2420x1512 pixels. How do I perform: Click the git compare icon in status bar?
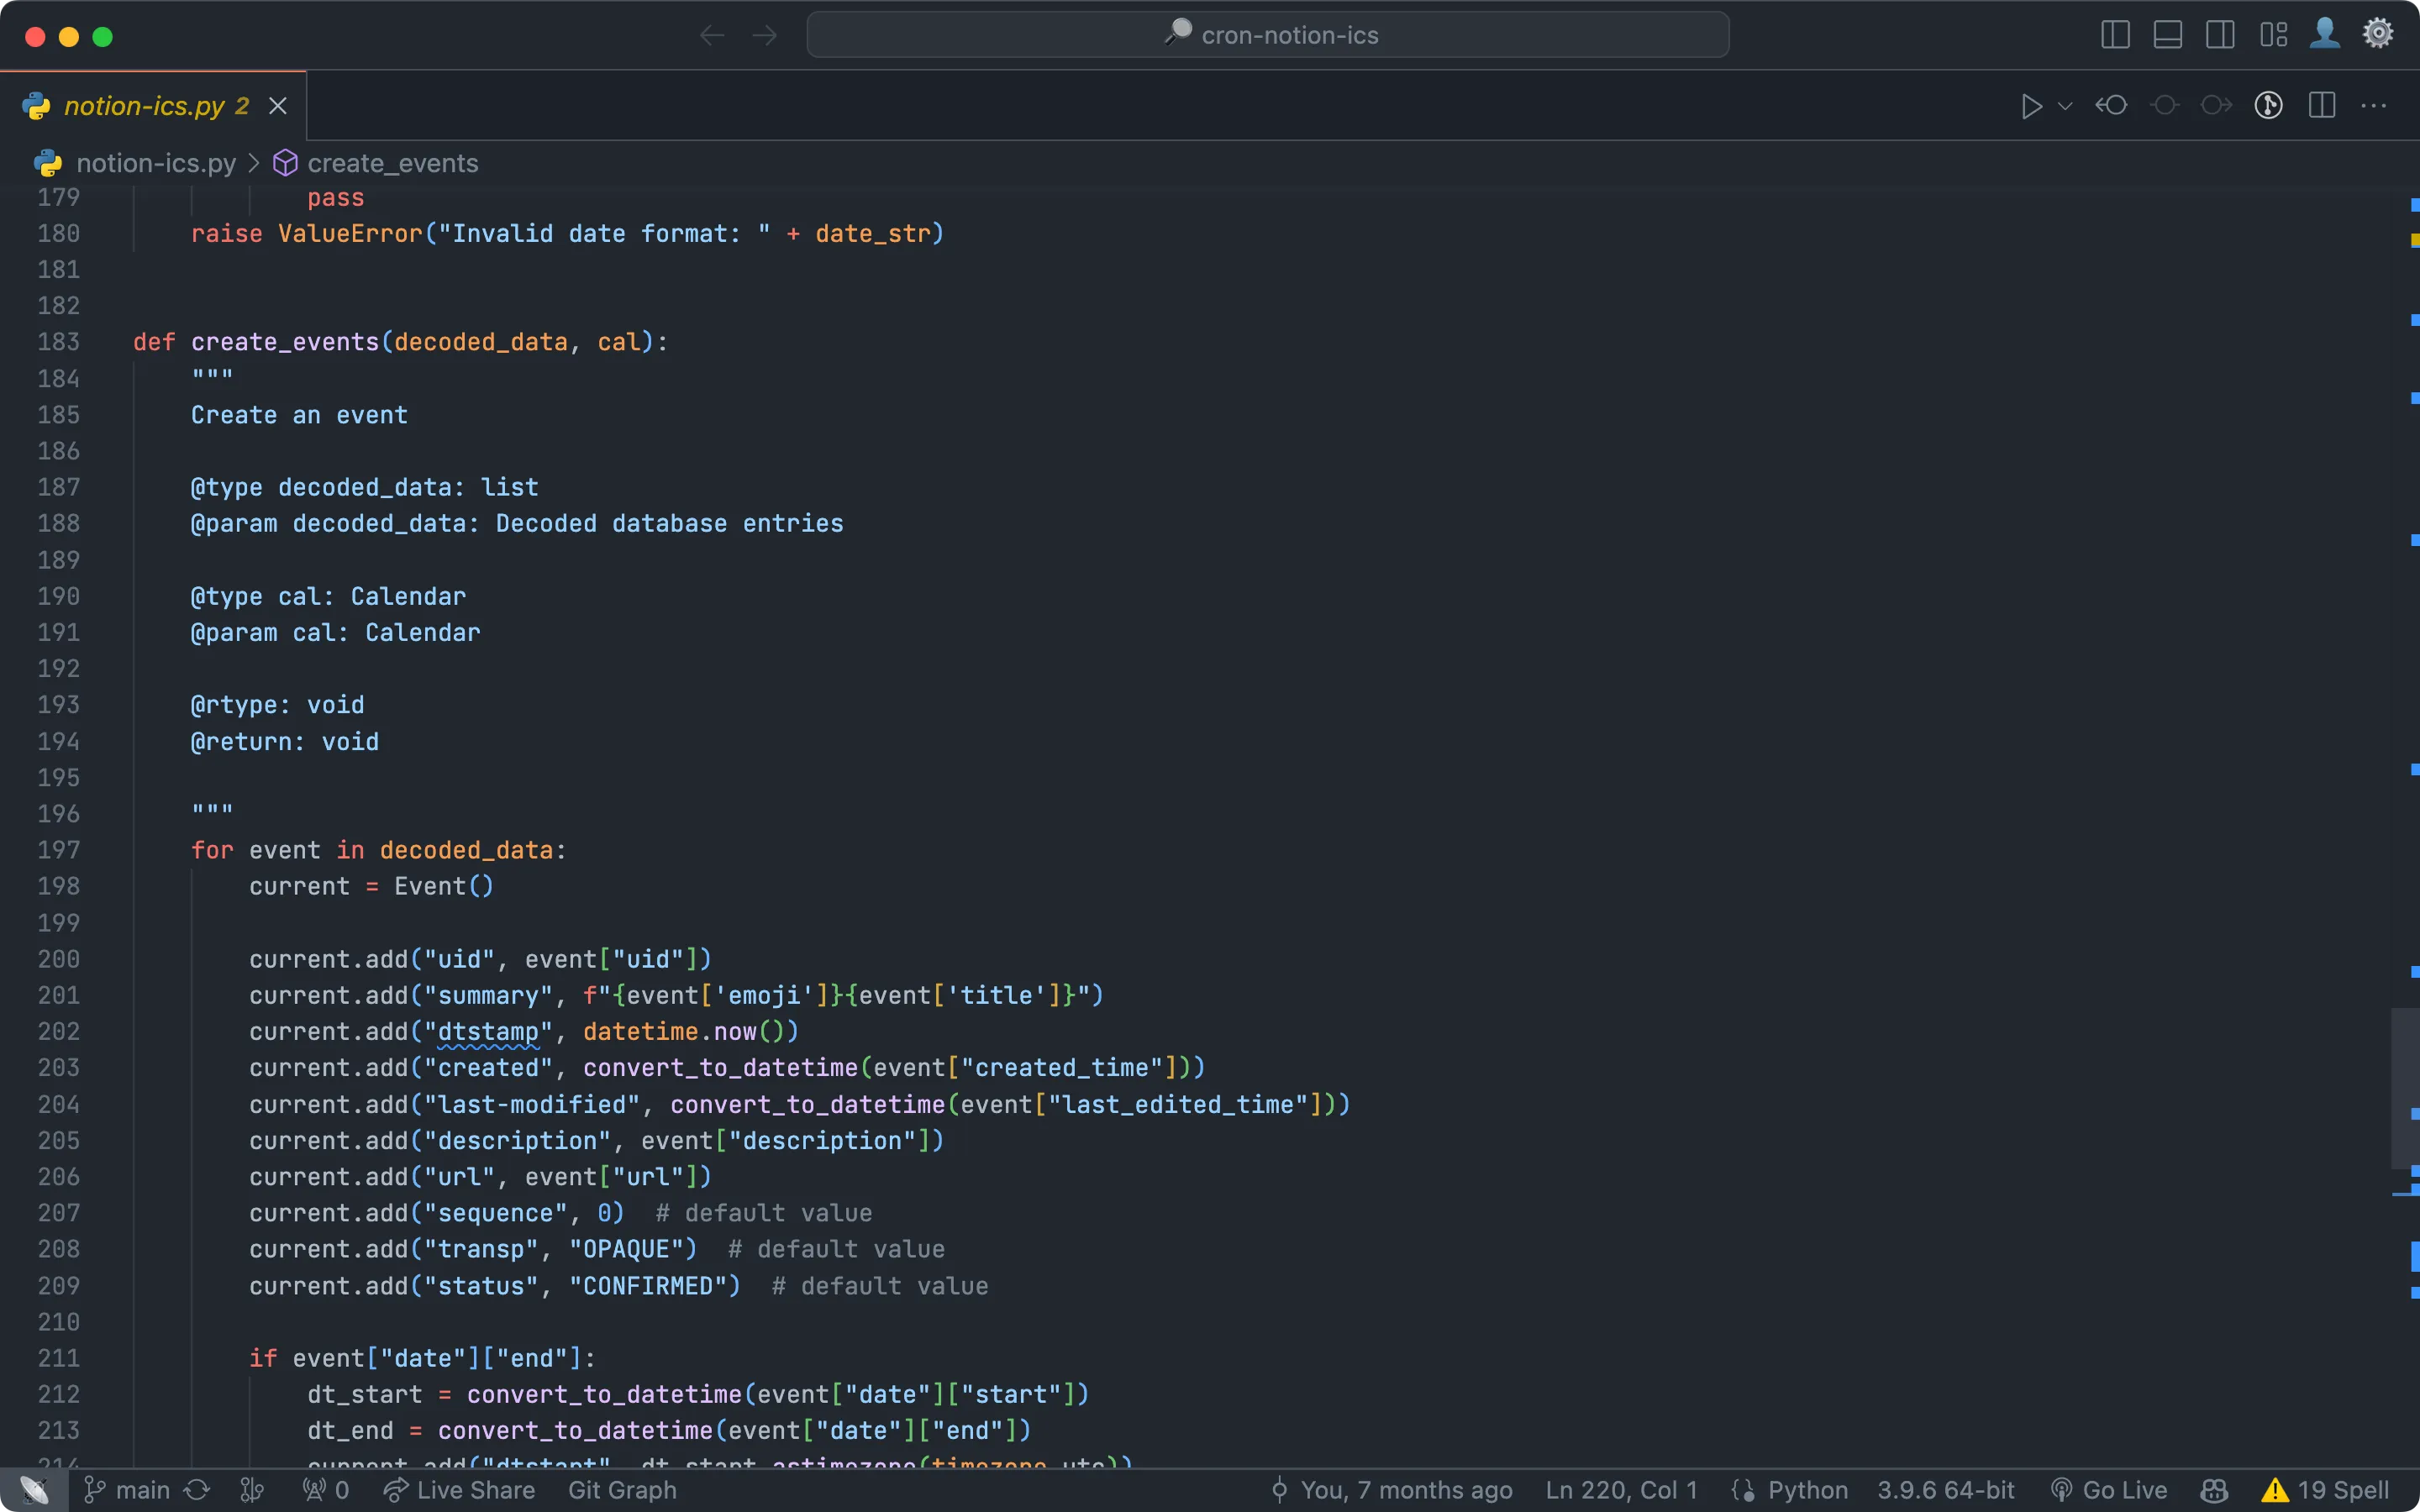point(252,1490)
